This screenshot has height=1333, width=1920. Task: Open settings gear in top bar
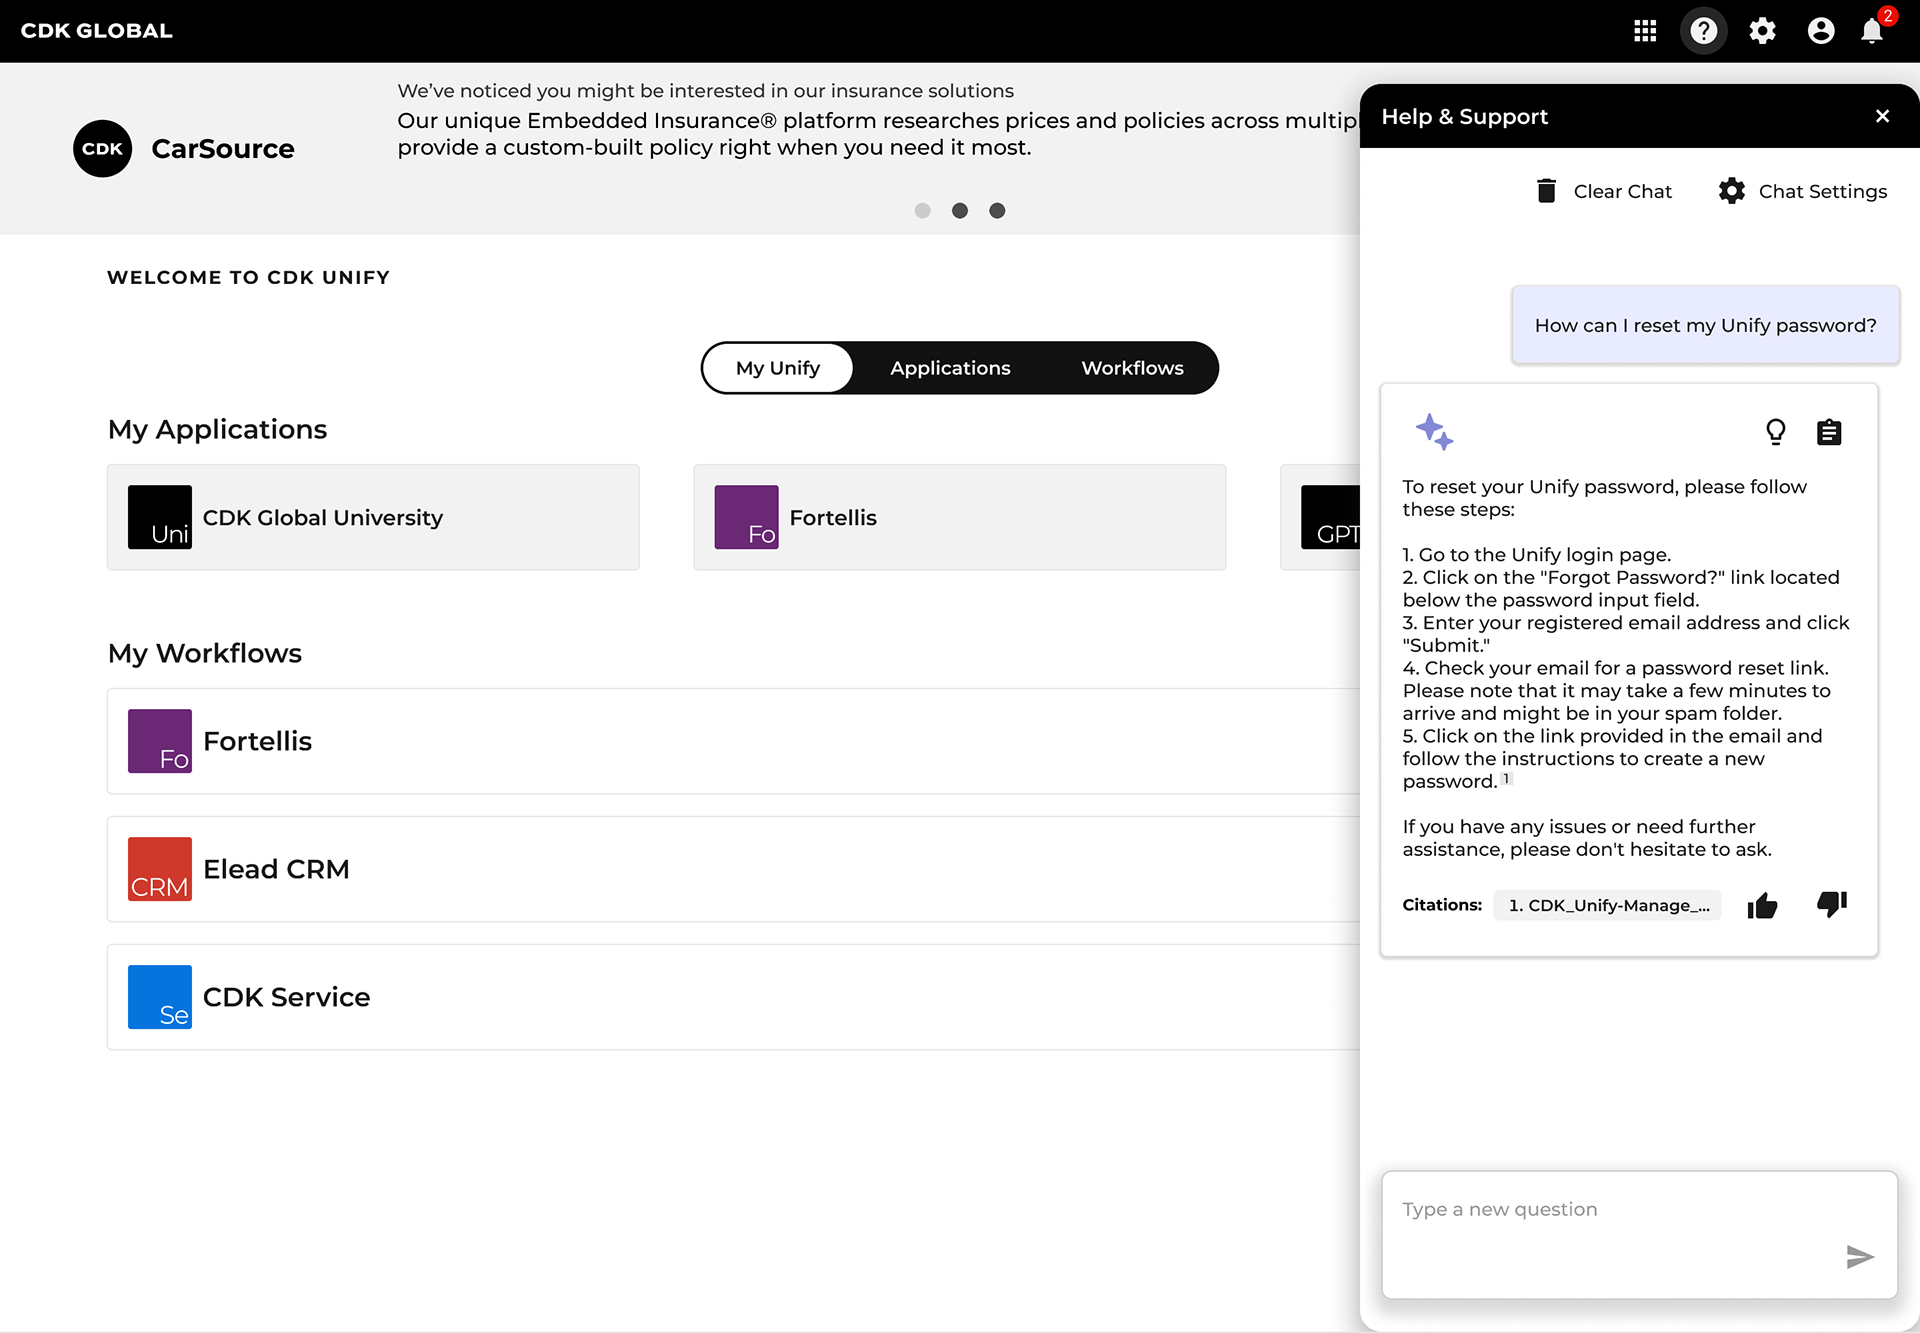[x=1762, y=31]
